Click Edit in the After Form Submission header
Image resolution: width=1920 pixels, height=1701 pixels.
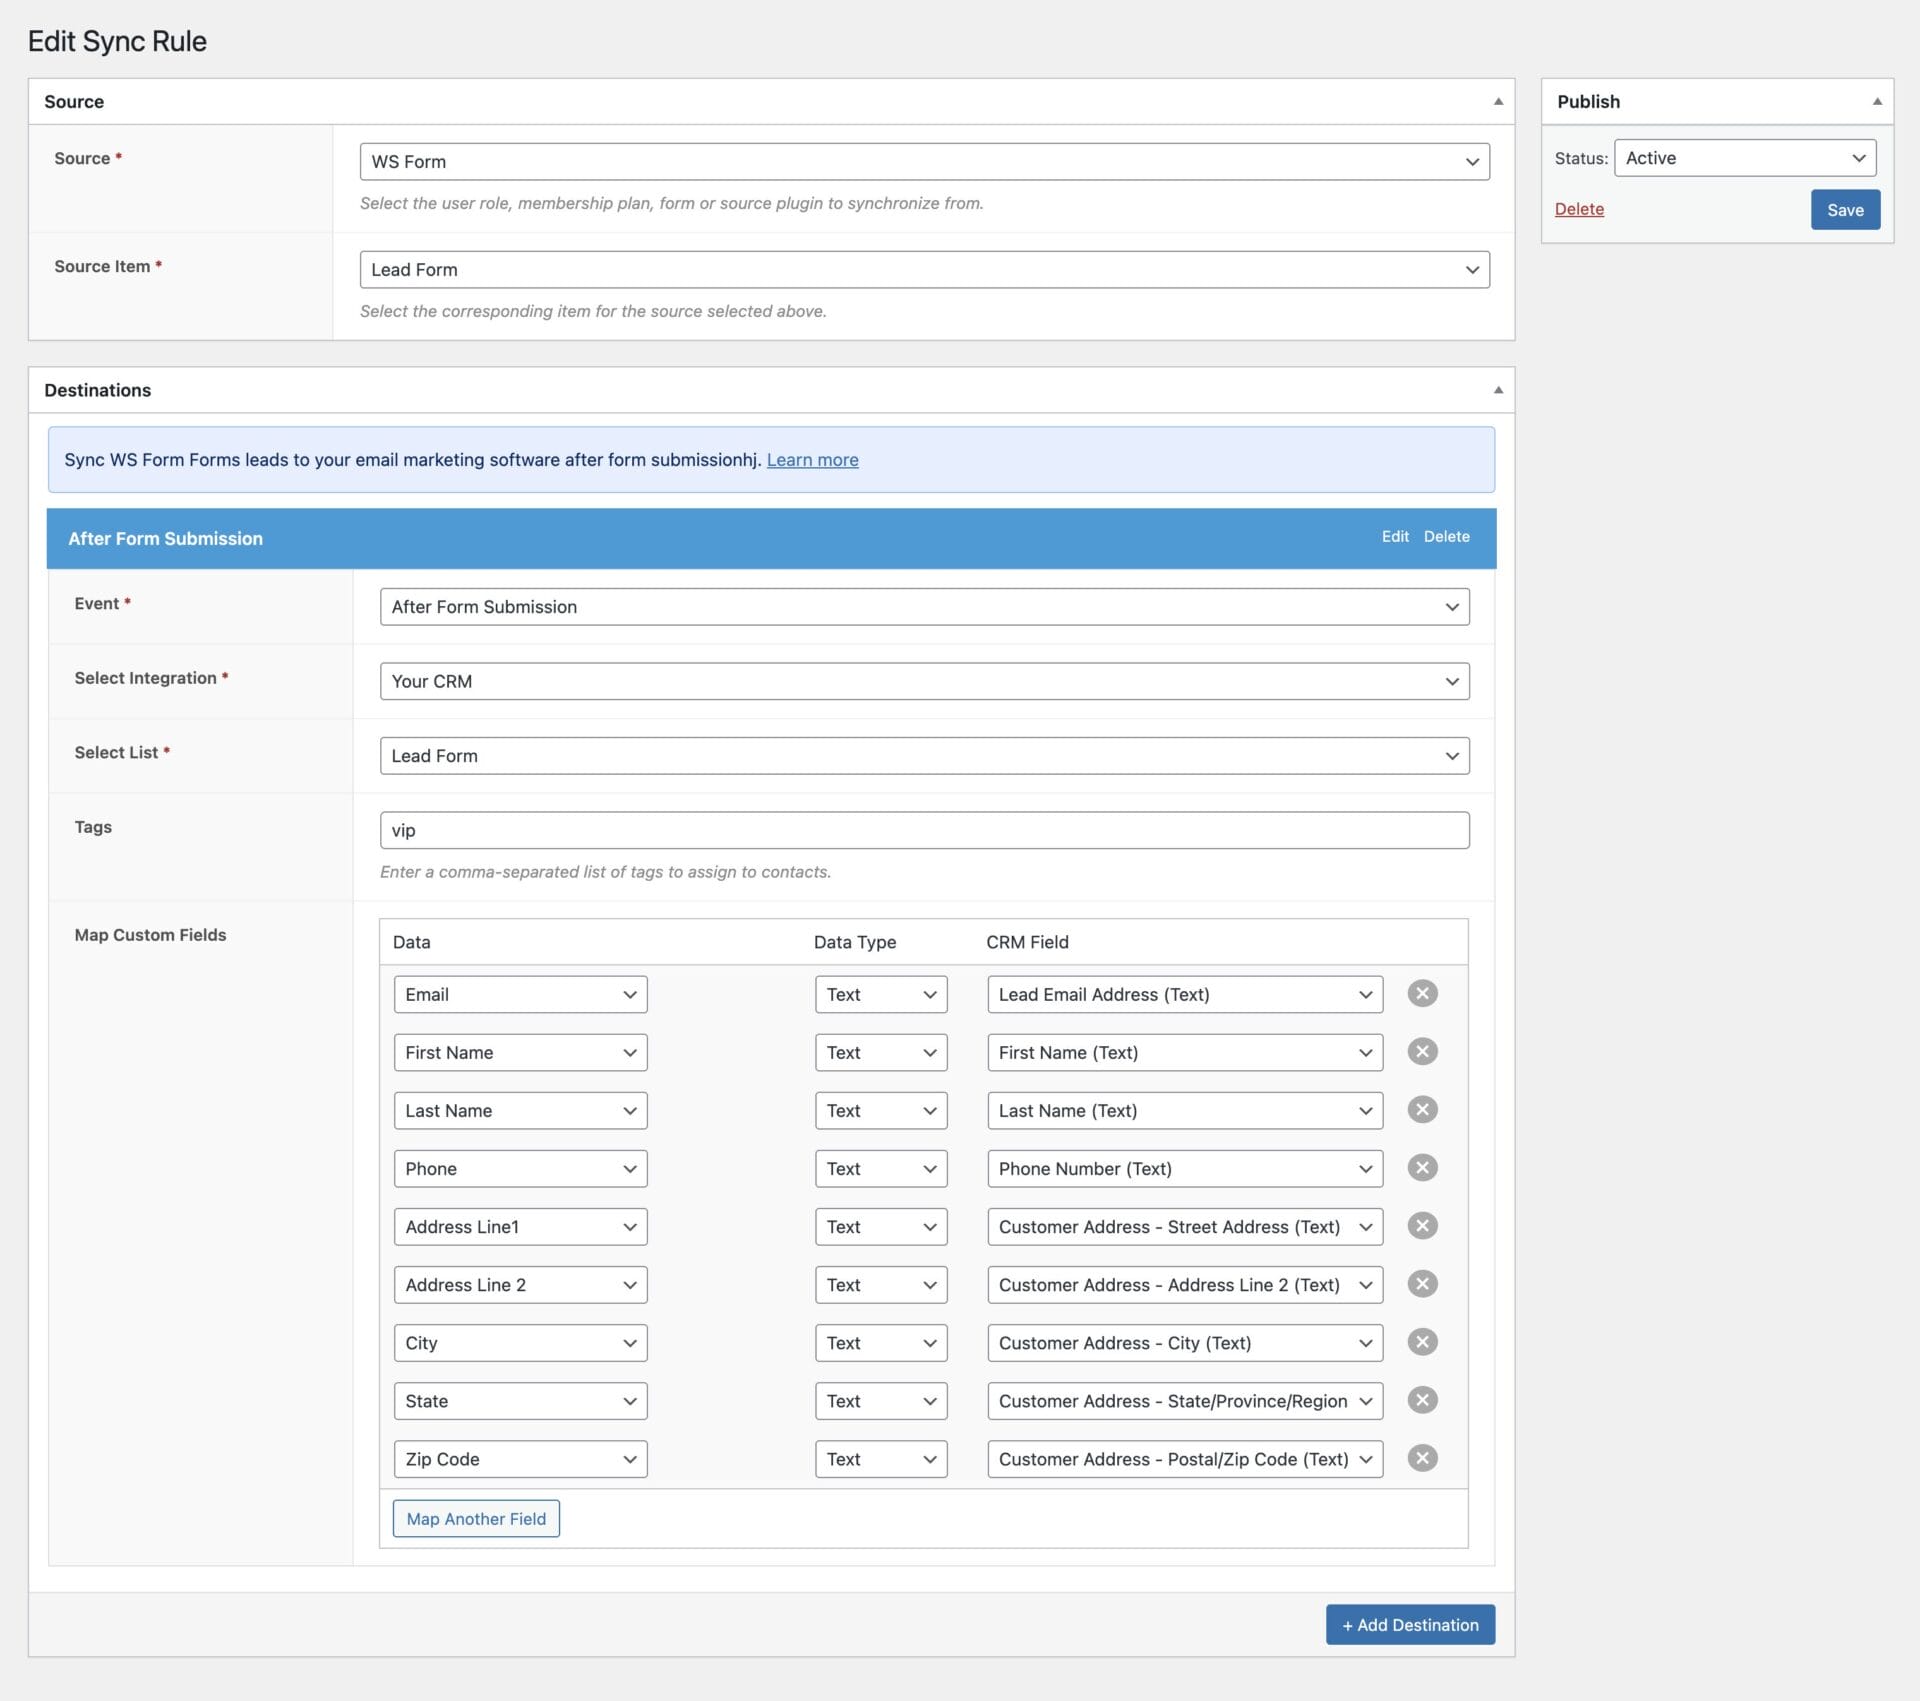pyautogui.click(x=1394, y=537)
